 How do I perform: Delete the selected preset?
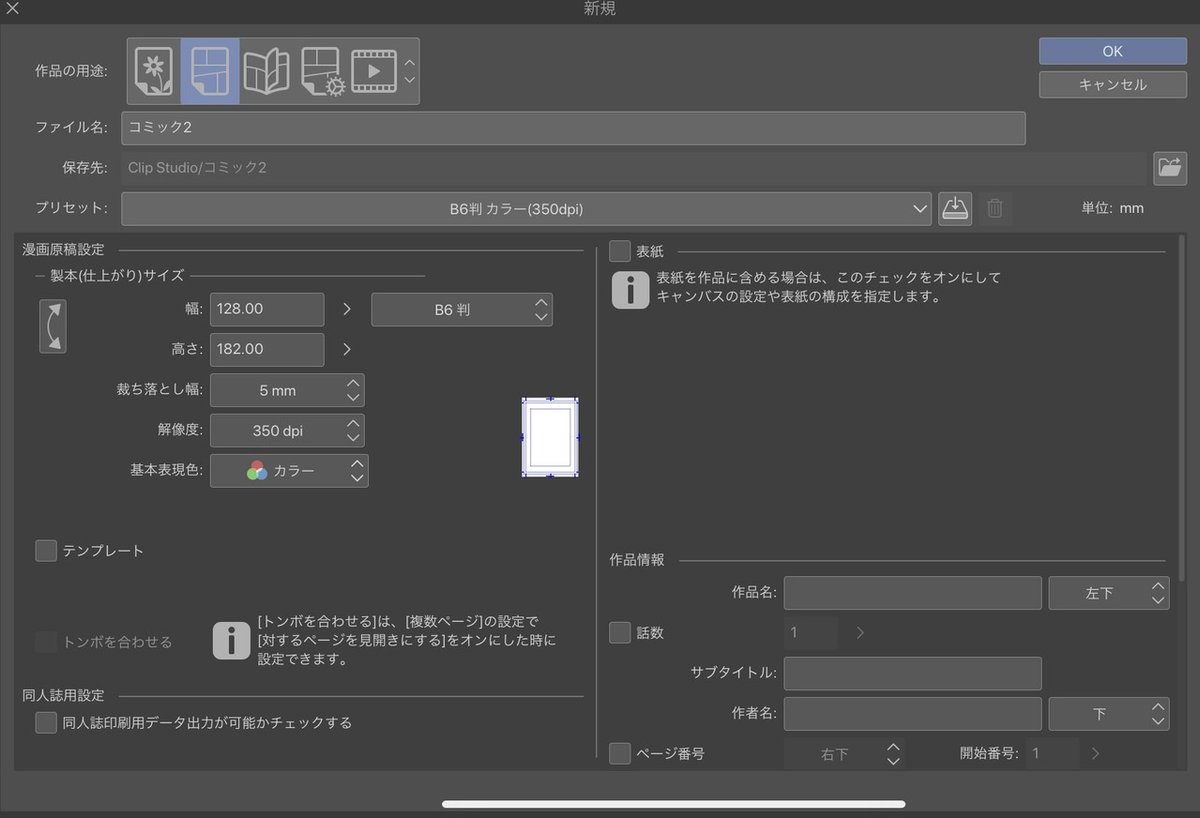point(994,208)
